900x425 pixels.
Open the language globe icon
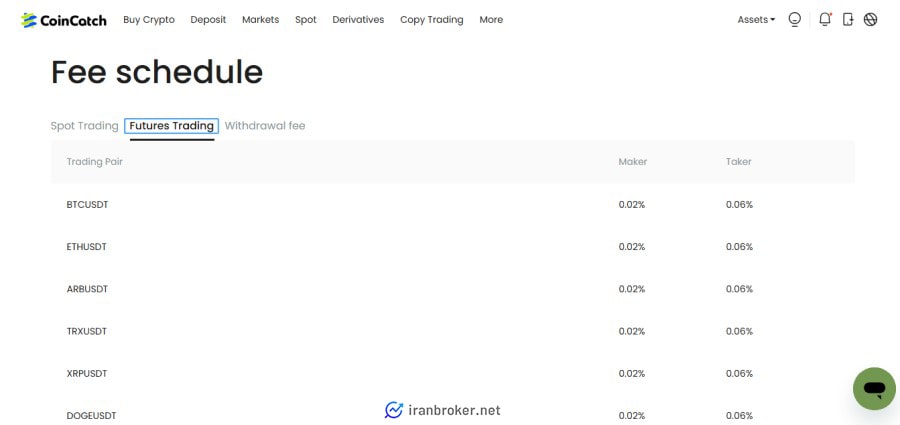click(871, 20)
